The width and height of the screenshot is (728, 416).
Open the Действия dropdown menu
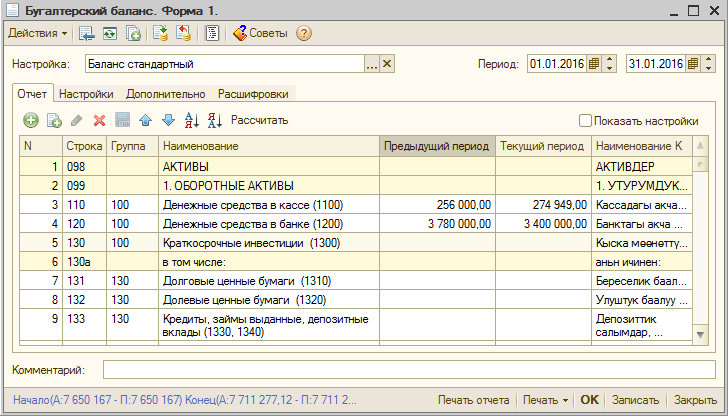tap(38, 33)
